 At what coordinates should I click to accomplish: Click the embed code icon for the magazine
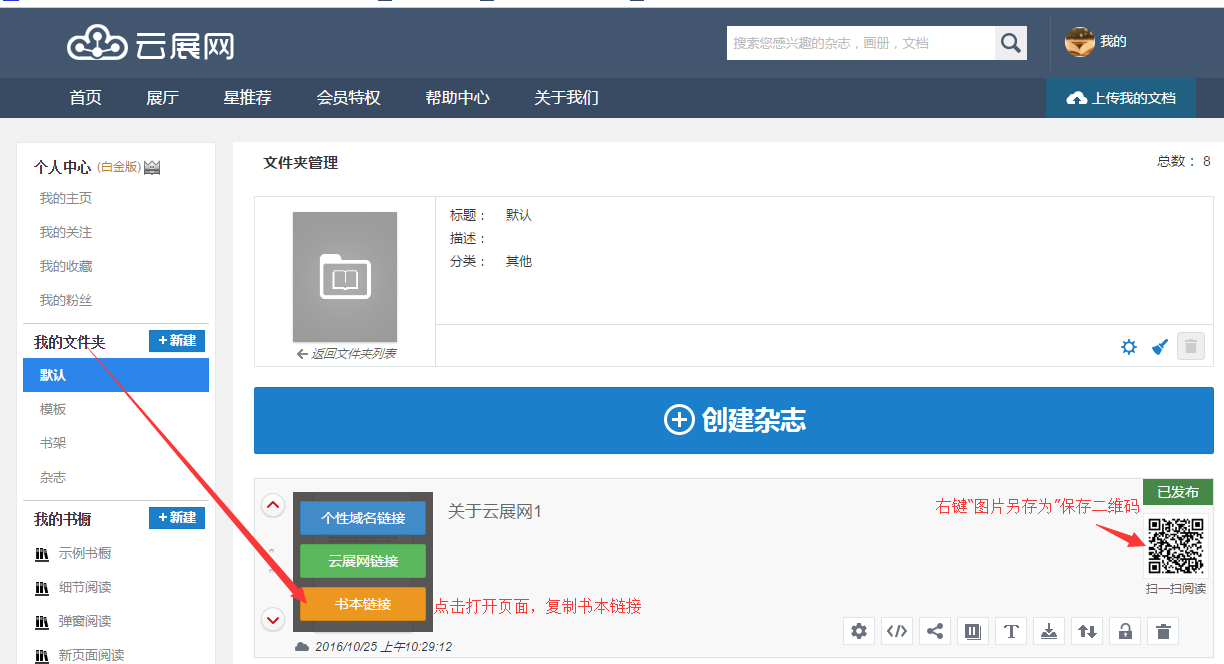[x=897, y=631]
